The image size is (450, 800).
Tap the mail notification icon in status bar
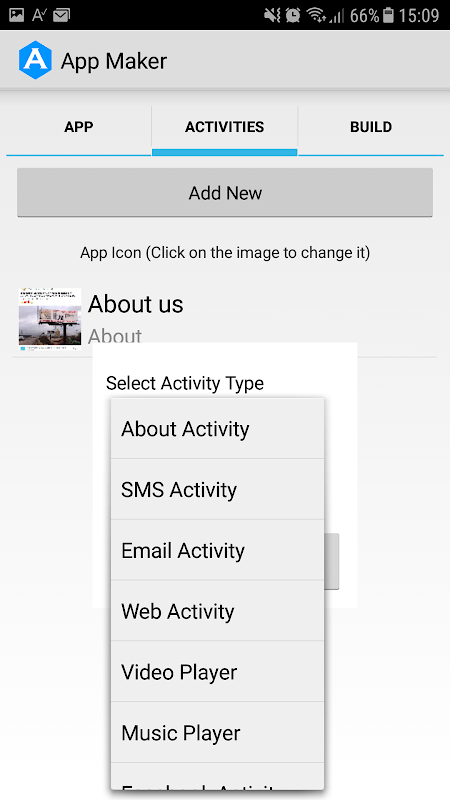61,16
